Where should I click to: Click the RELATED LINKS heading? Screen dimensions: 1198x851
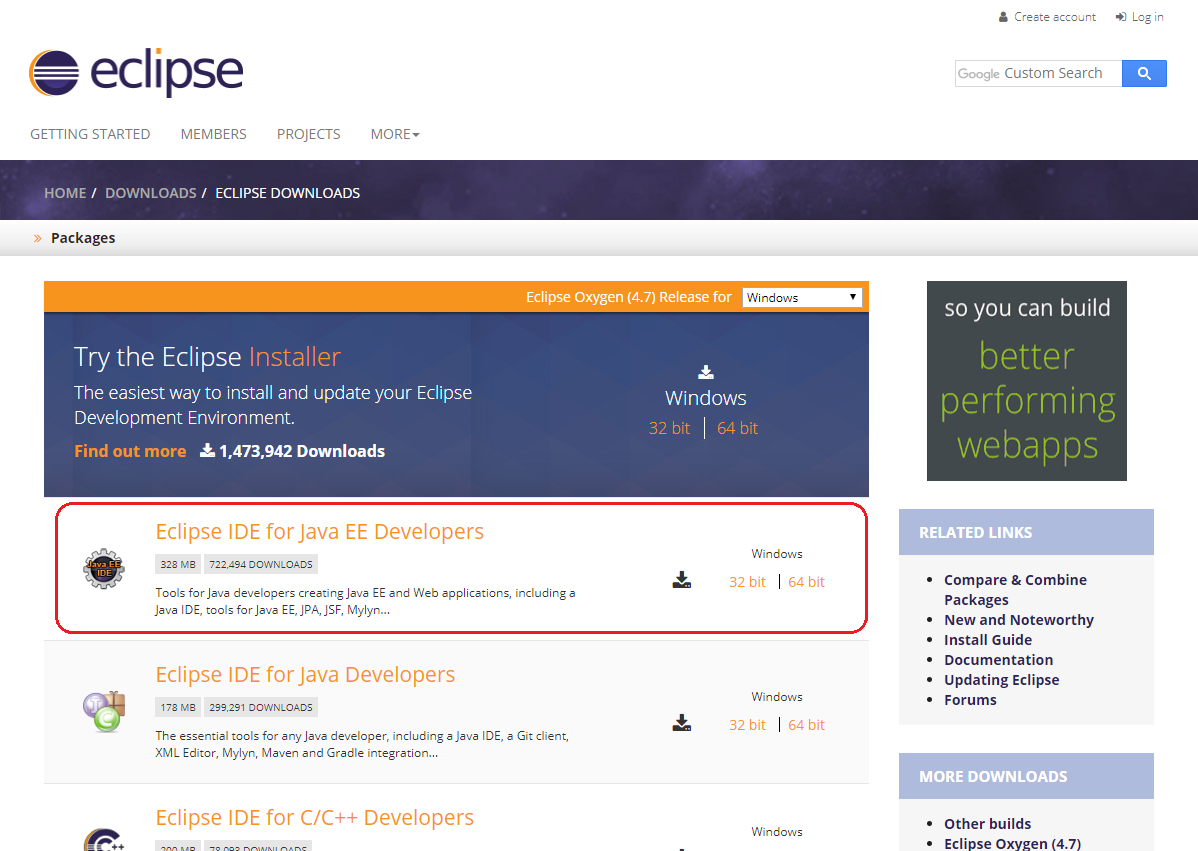[976, 532]
